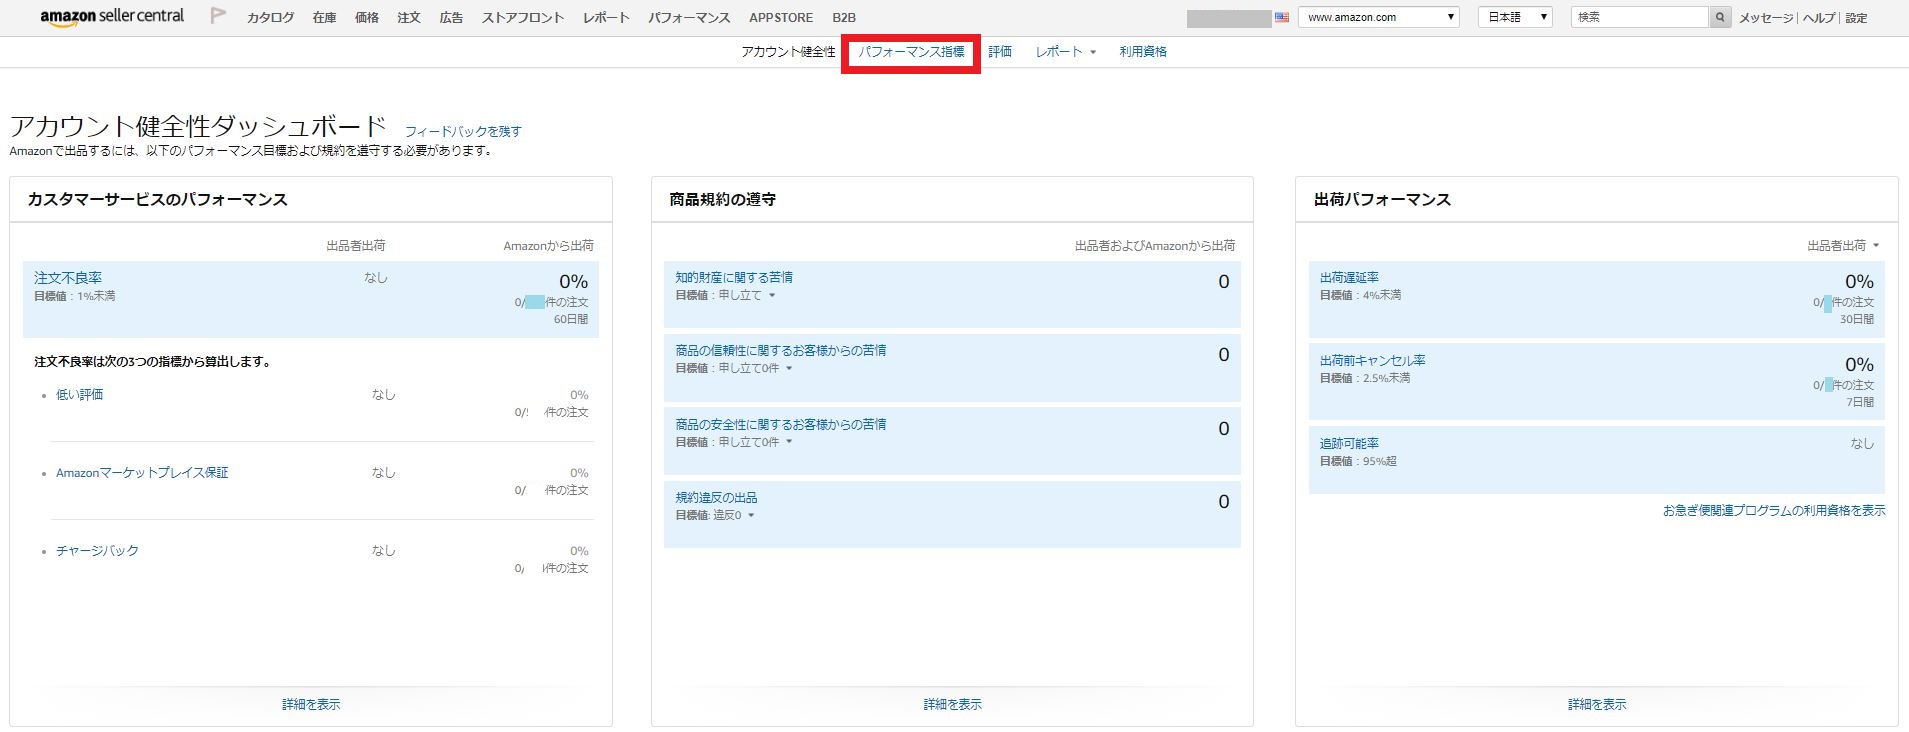Open the 在庫 menu
Image resolution: width=1909 pixels, height=732 pixels.
324,18
